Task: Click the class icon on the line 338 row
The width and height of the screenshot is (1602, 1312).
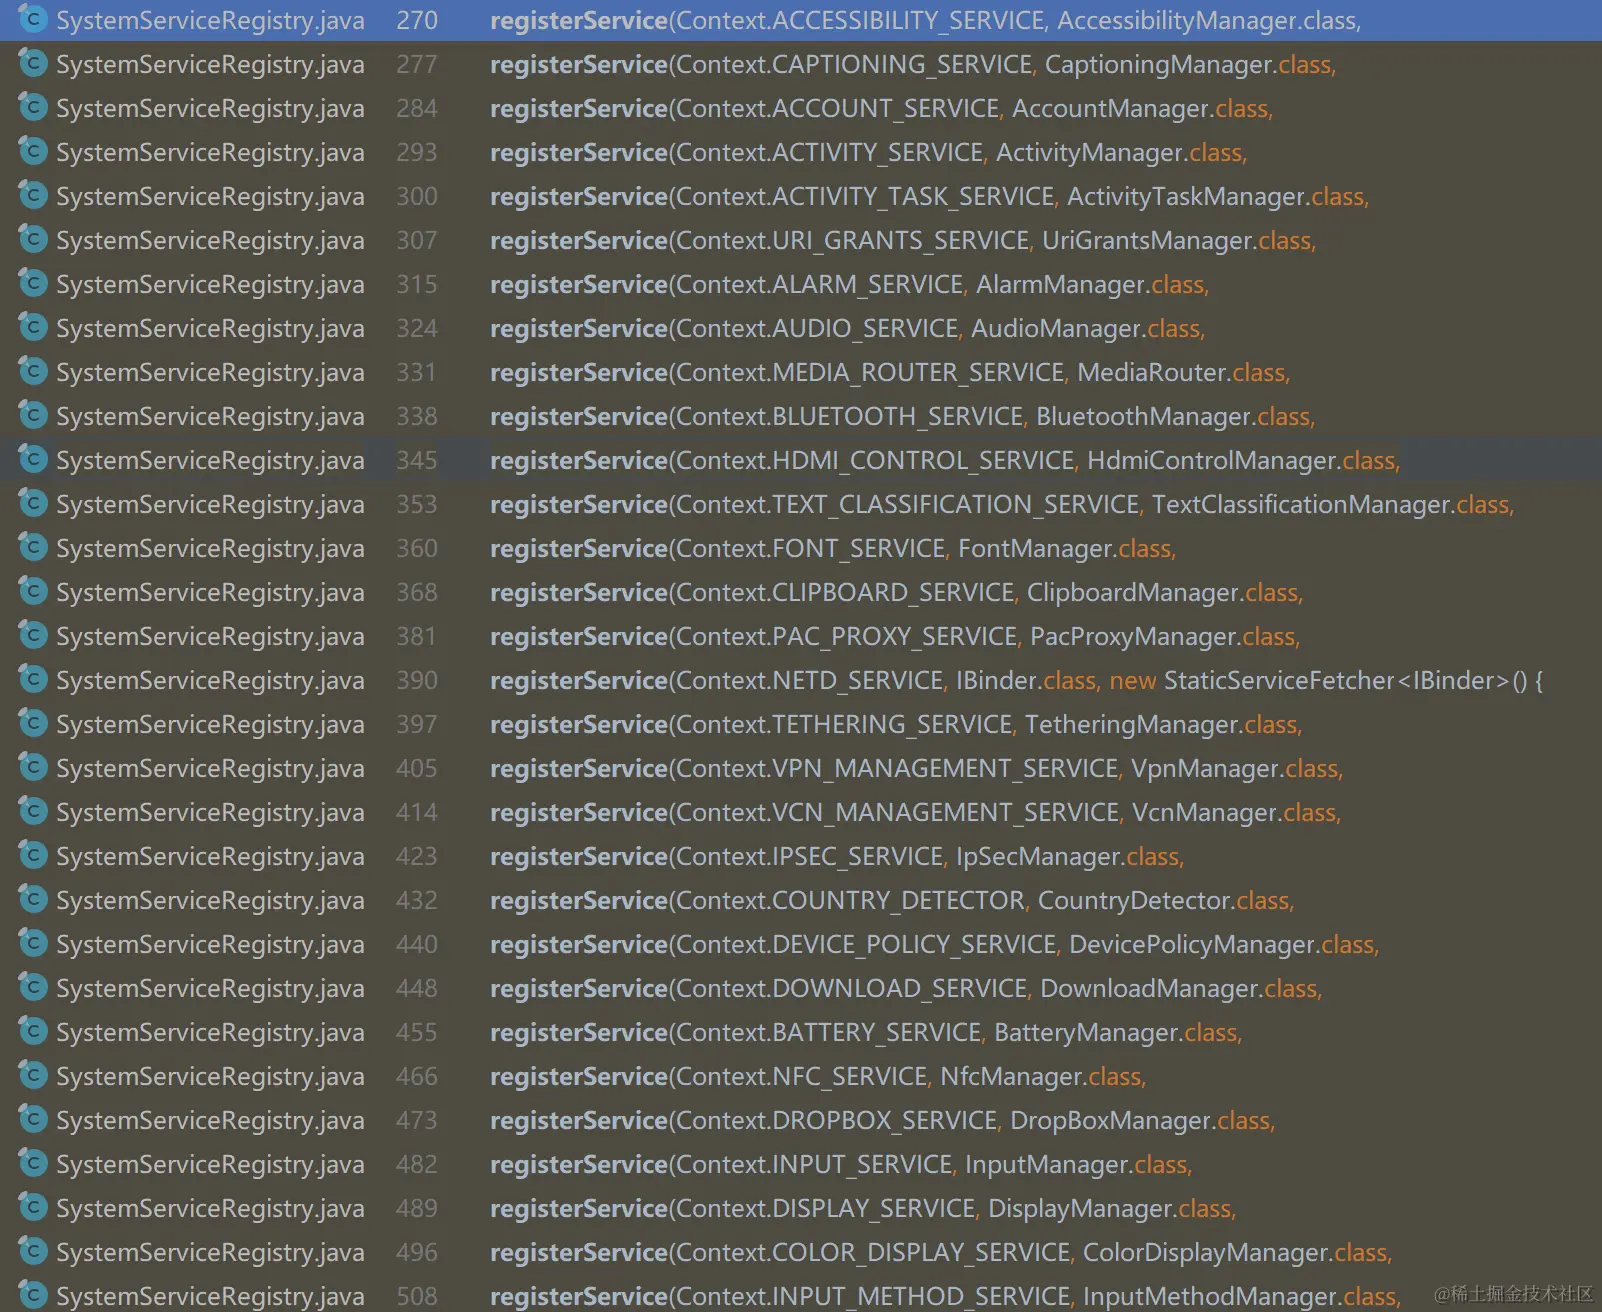Action: click(33, 416)
